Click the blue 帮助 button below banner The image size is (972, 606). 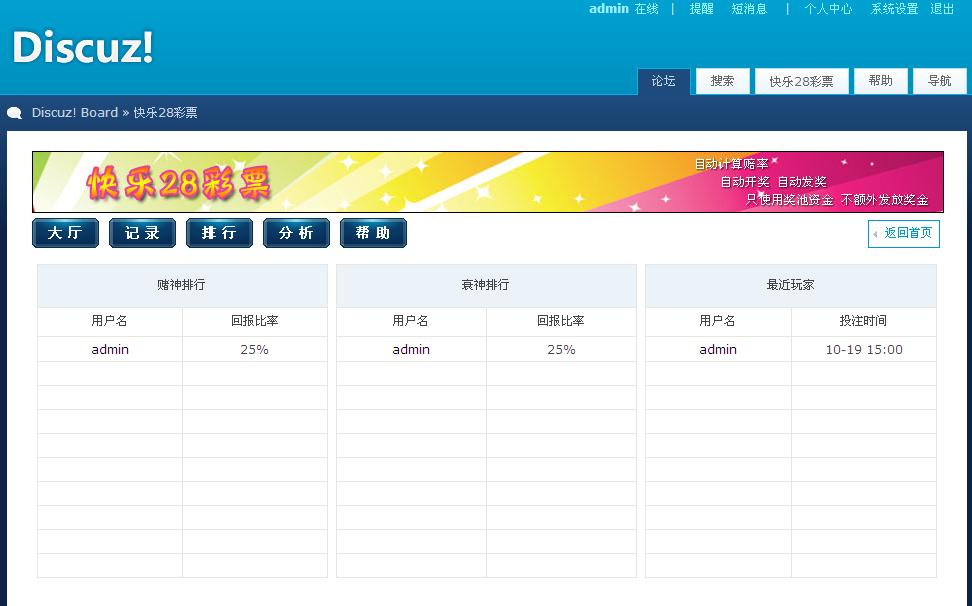click(x=373, y=233)
